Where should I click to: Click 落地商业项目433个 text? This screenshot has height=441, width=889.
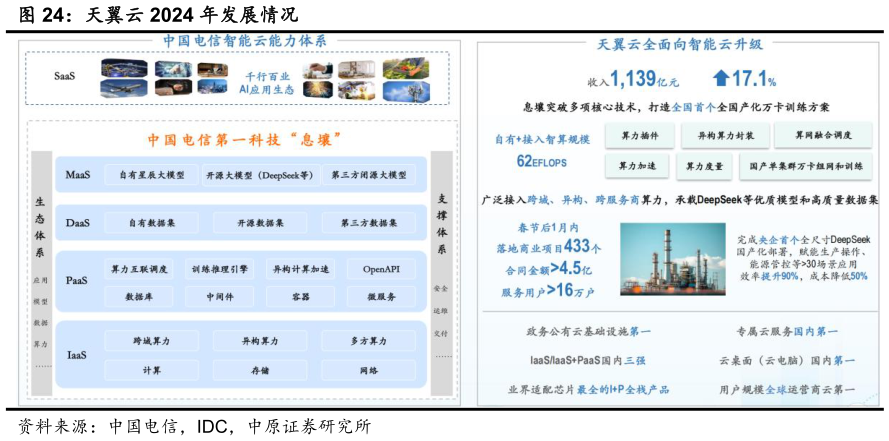(551, 247)
